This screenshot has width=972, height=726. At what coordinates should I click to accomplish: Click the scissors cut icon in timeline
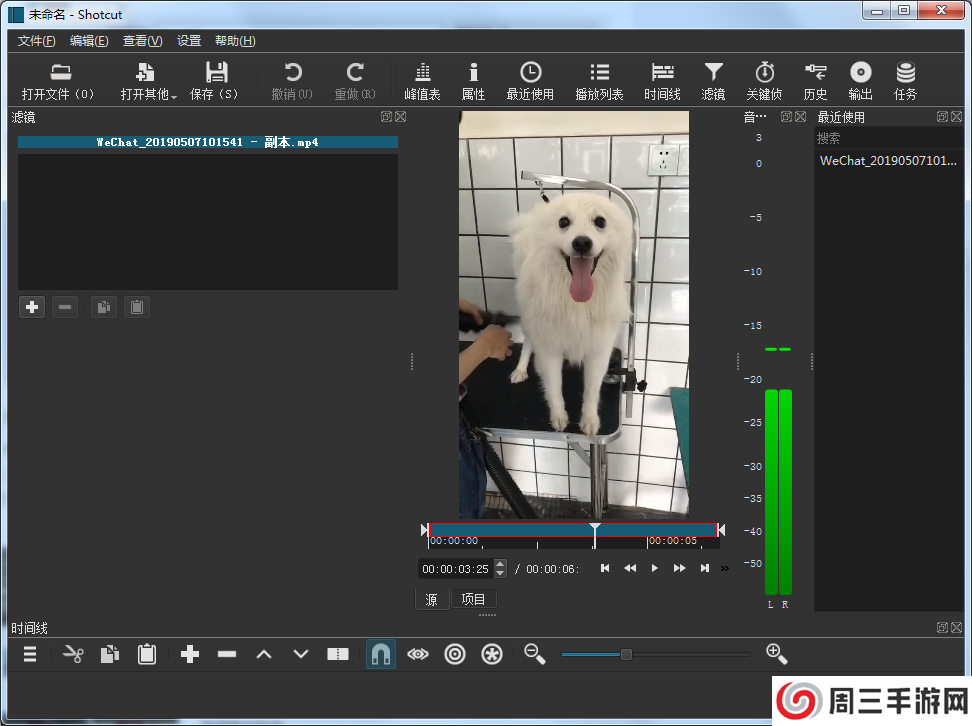pyautogui.click(x=73, y=654)
